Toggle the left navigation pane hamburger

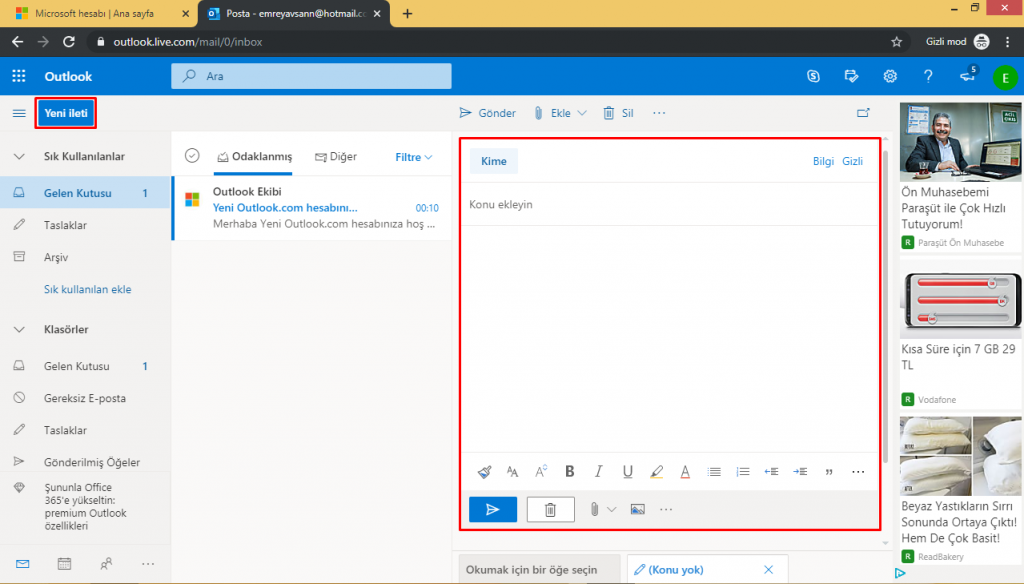point(19,113)
